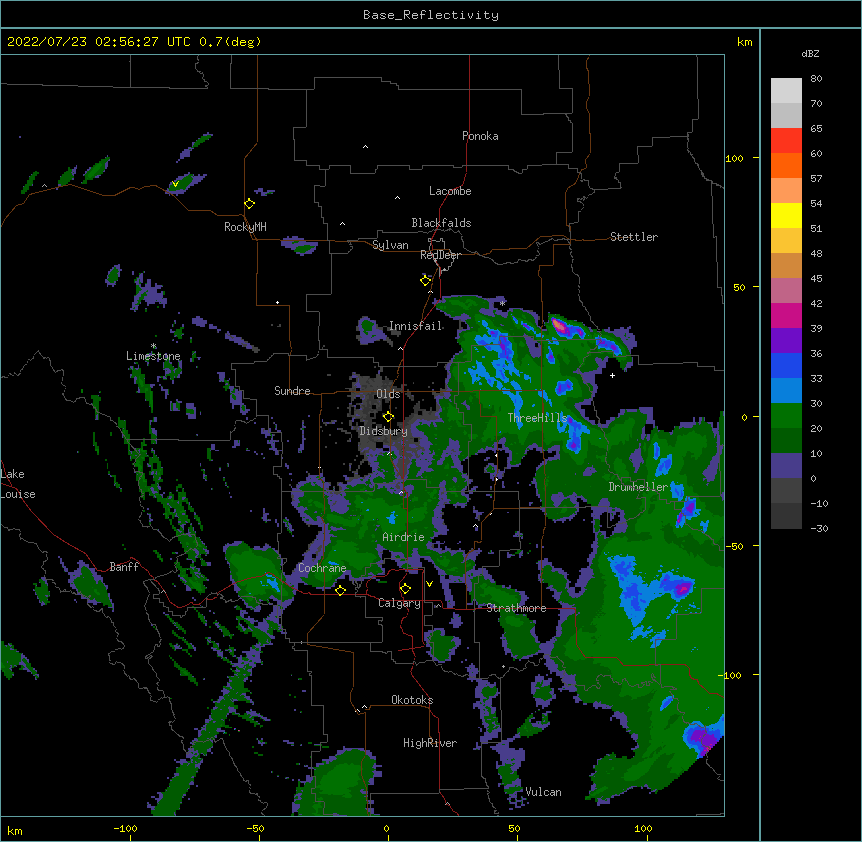This screenshot has width=862, height=842.
Task: Pick the red 60-65 dBZ legend swatch
Action: (786, 141)
